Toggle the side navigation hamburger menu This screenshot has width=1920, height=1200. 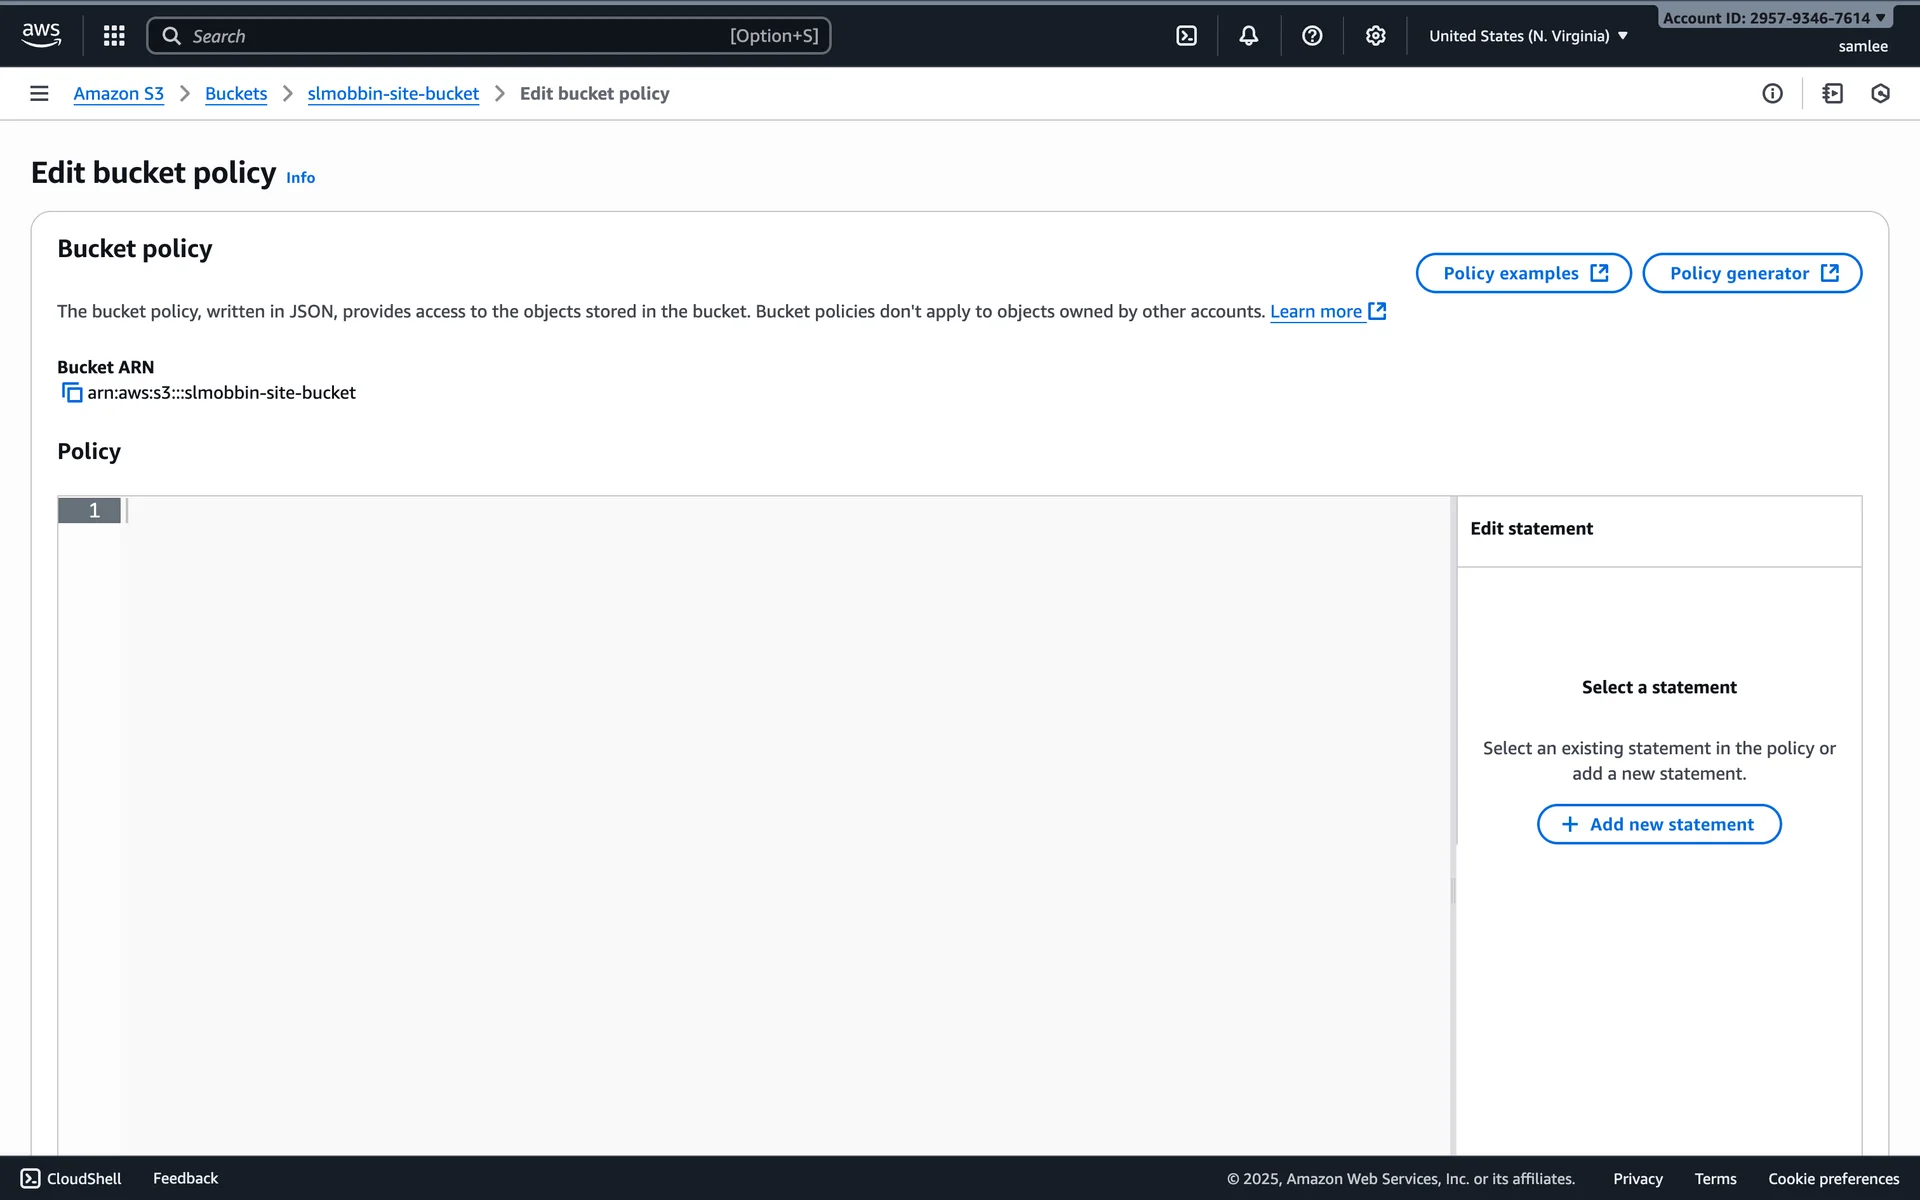(39, 94)
